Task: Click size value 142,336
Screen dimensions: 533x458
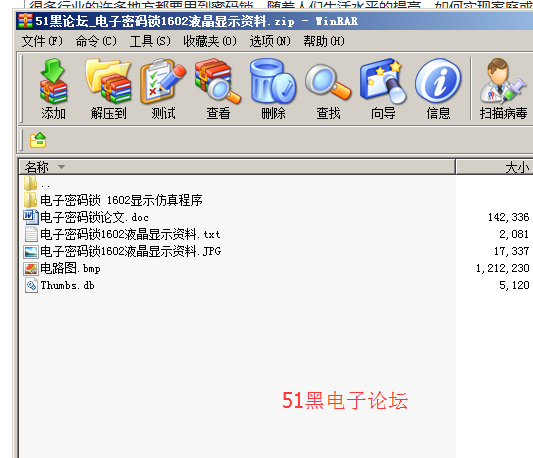Action: pos(509,217)
